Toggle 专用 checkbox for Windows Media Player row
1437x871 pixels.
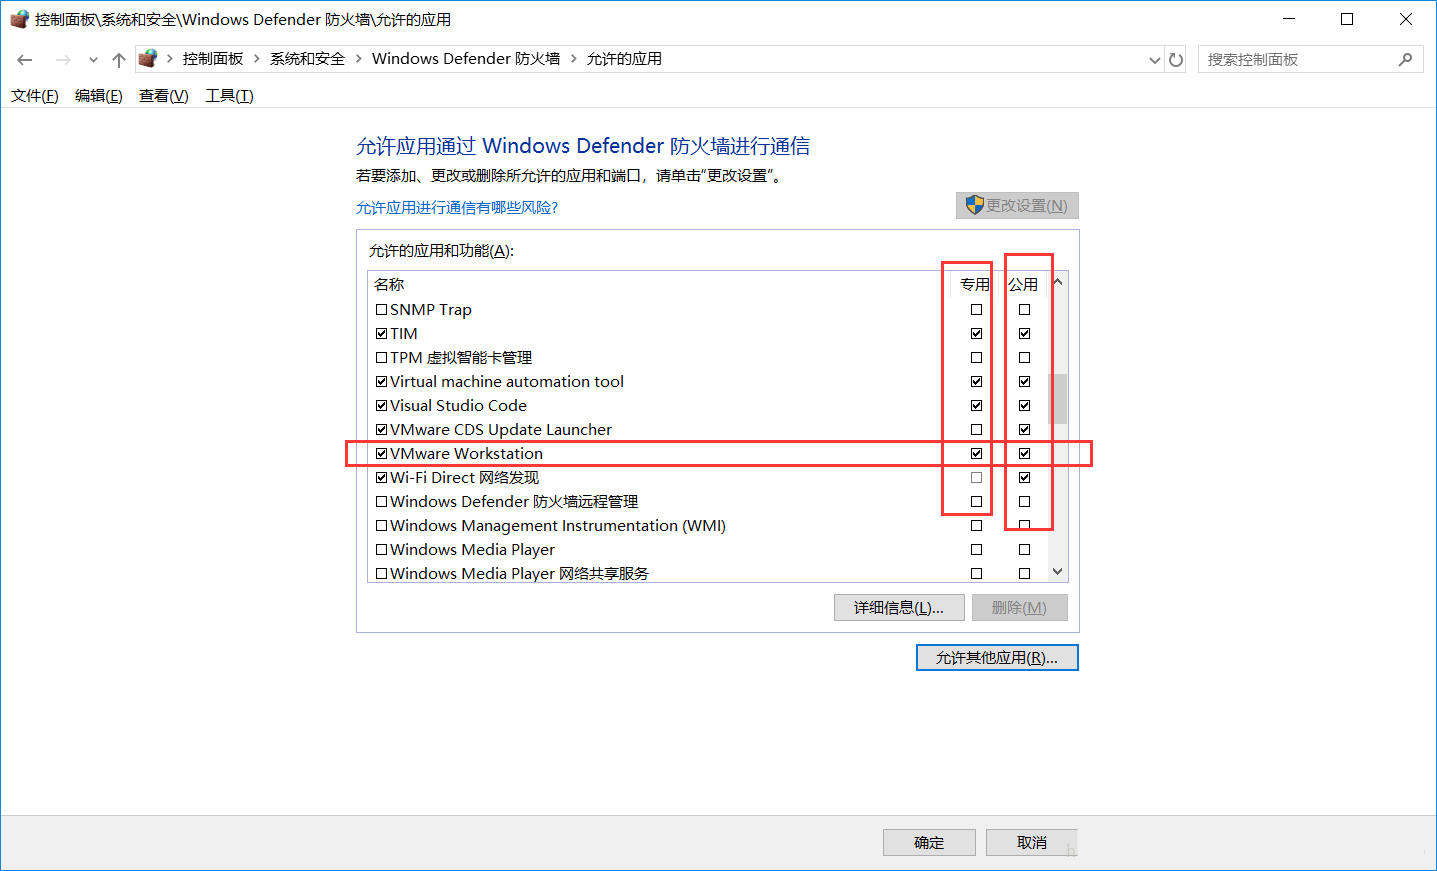click(976, 550)
